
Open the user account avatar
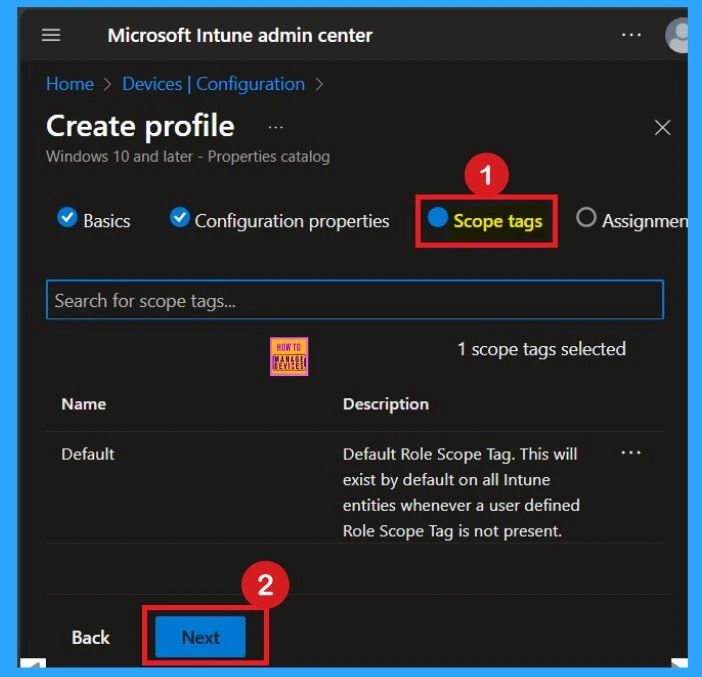(677, 36)
